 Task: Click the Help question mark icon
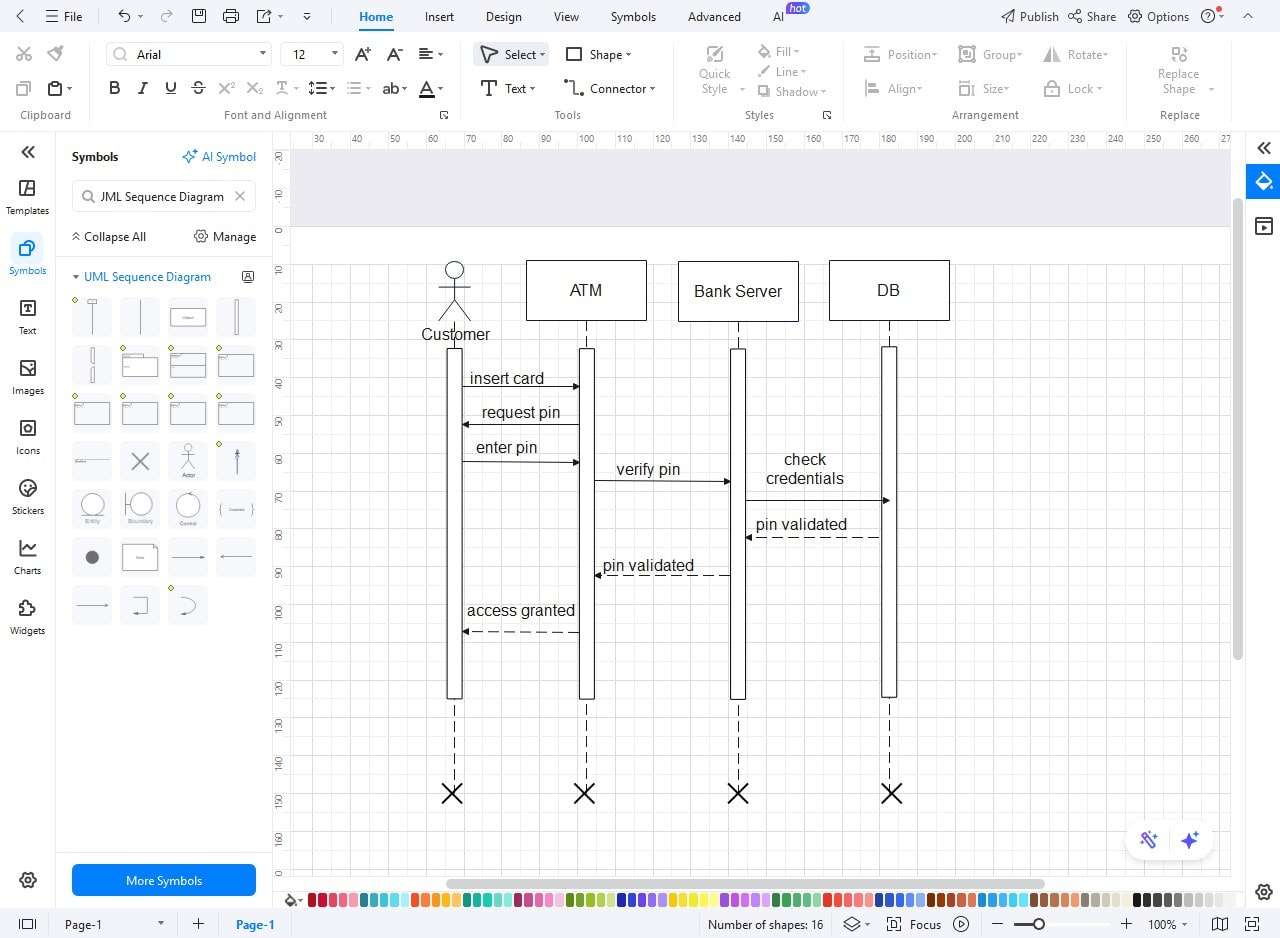tap(1209, 16)
